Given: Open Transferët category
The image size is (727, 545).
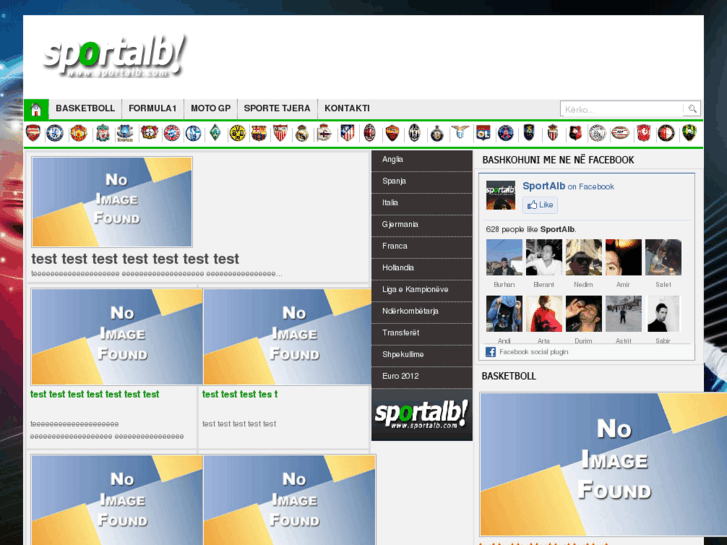Looking at the screenshot, I should click(422, 333).
